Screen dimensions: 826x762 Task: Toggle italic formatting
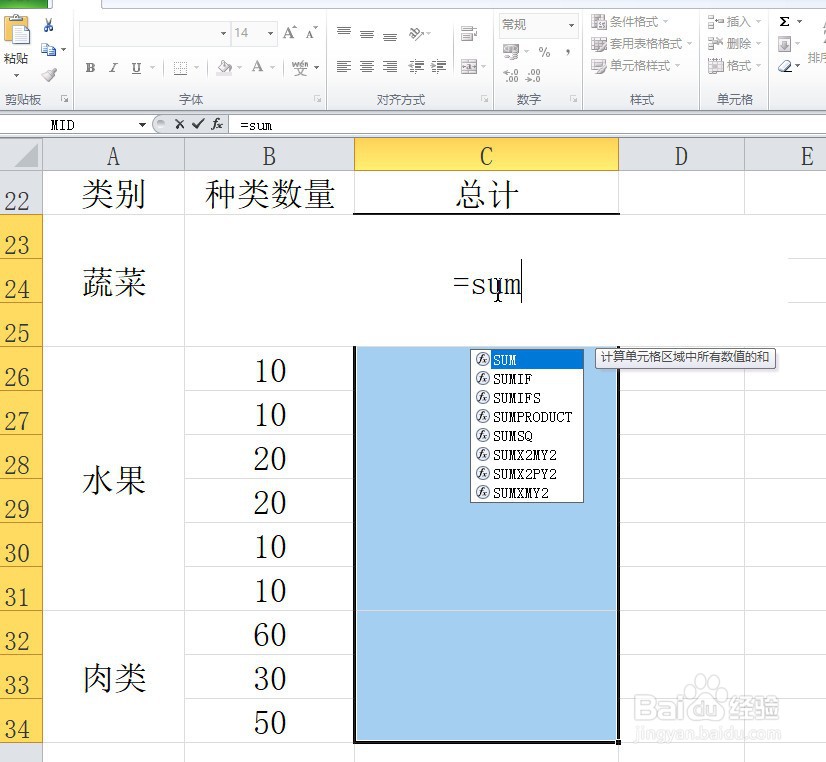(x=113, y=66)
